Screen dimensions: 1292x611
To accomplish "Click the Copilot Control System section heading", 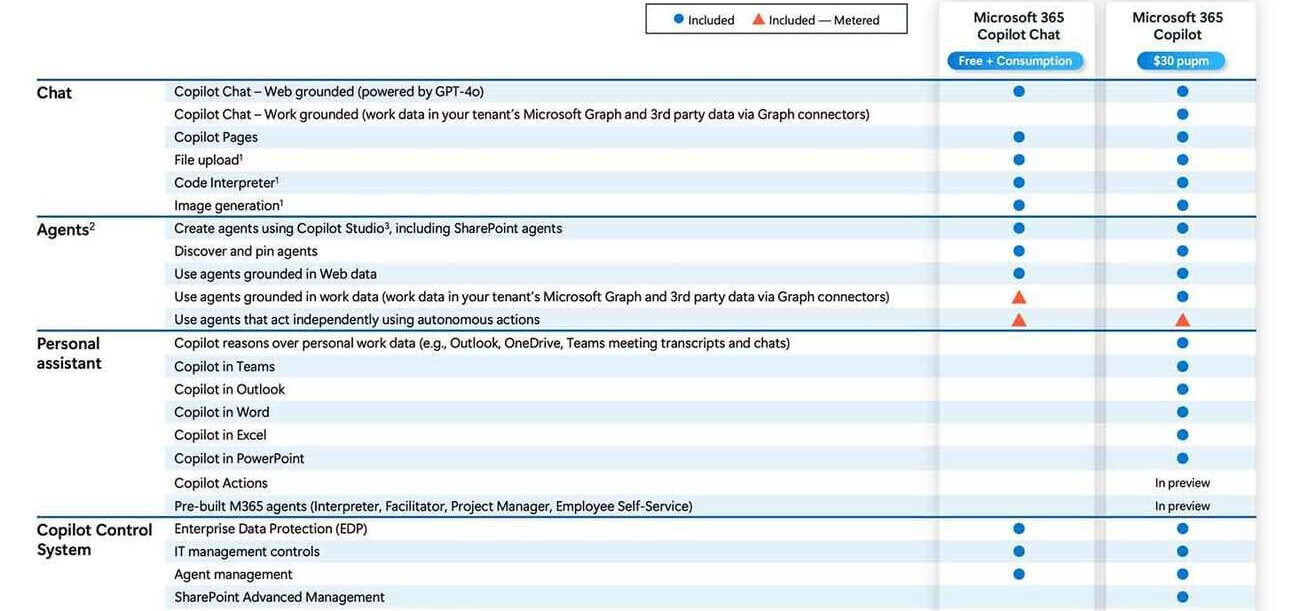I will click(95, 540).
